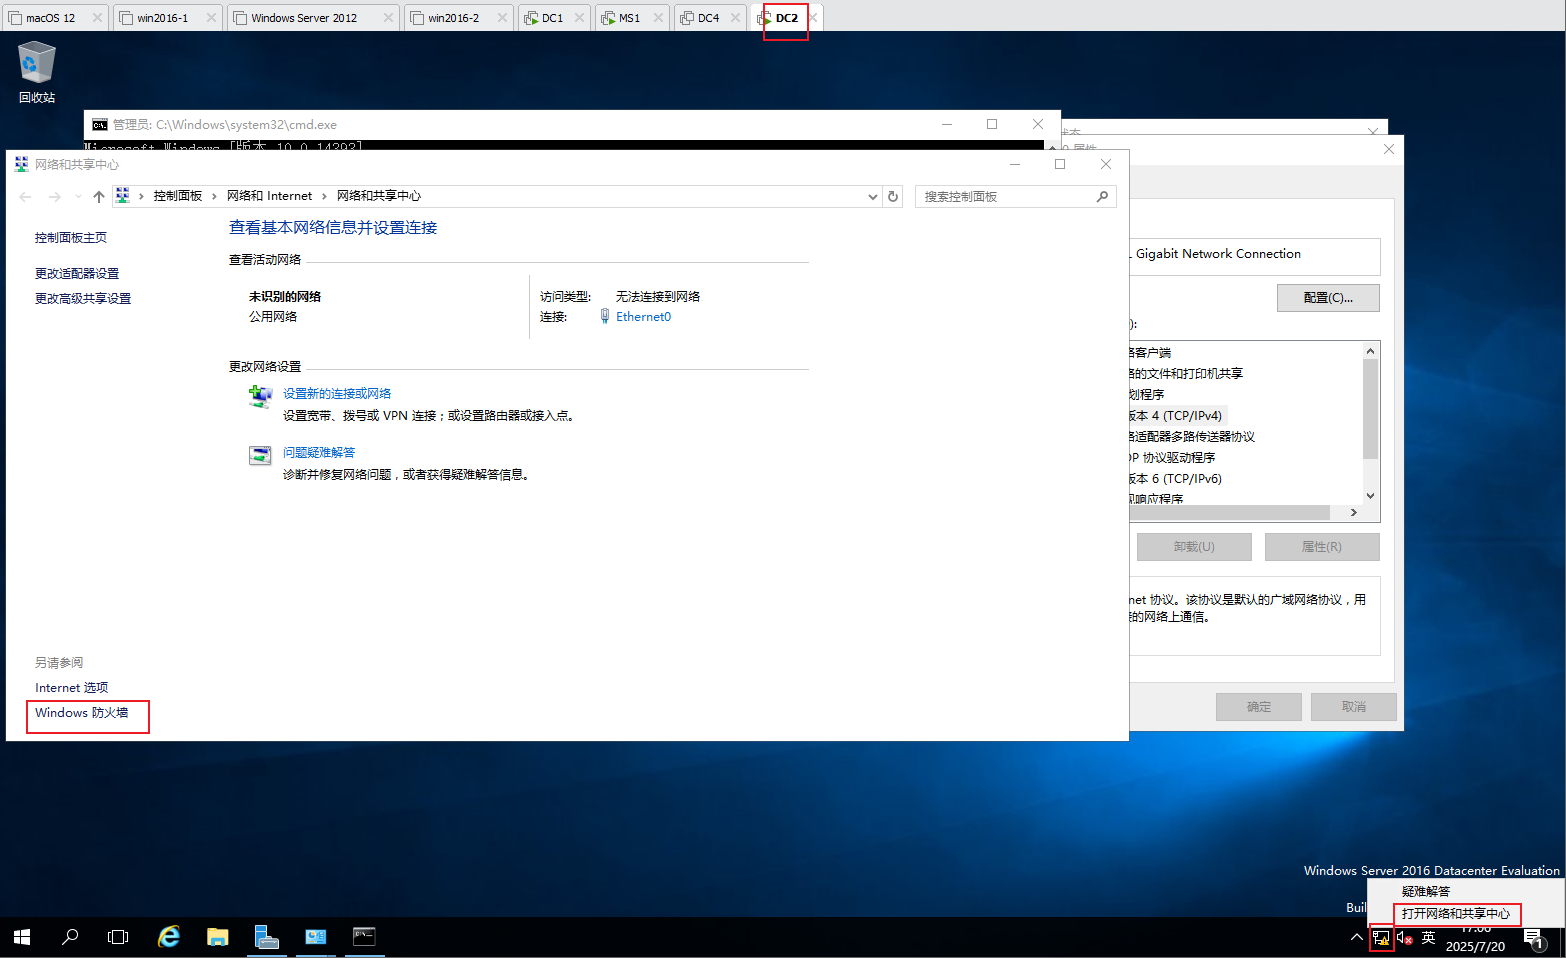Open the Recycle Bin desktop icon
The height and width of the screenshot is (958, 1566).
37,72
